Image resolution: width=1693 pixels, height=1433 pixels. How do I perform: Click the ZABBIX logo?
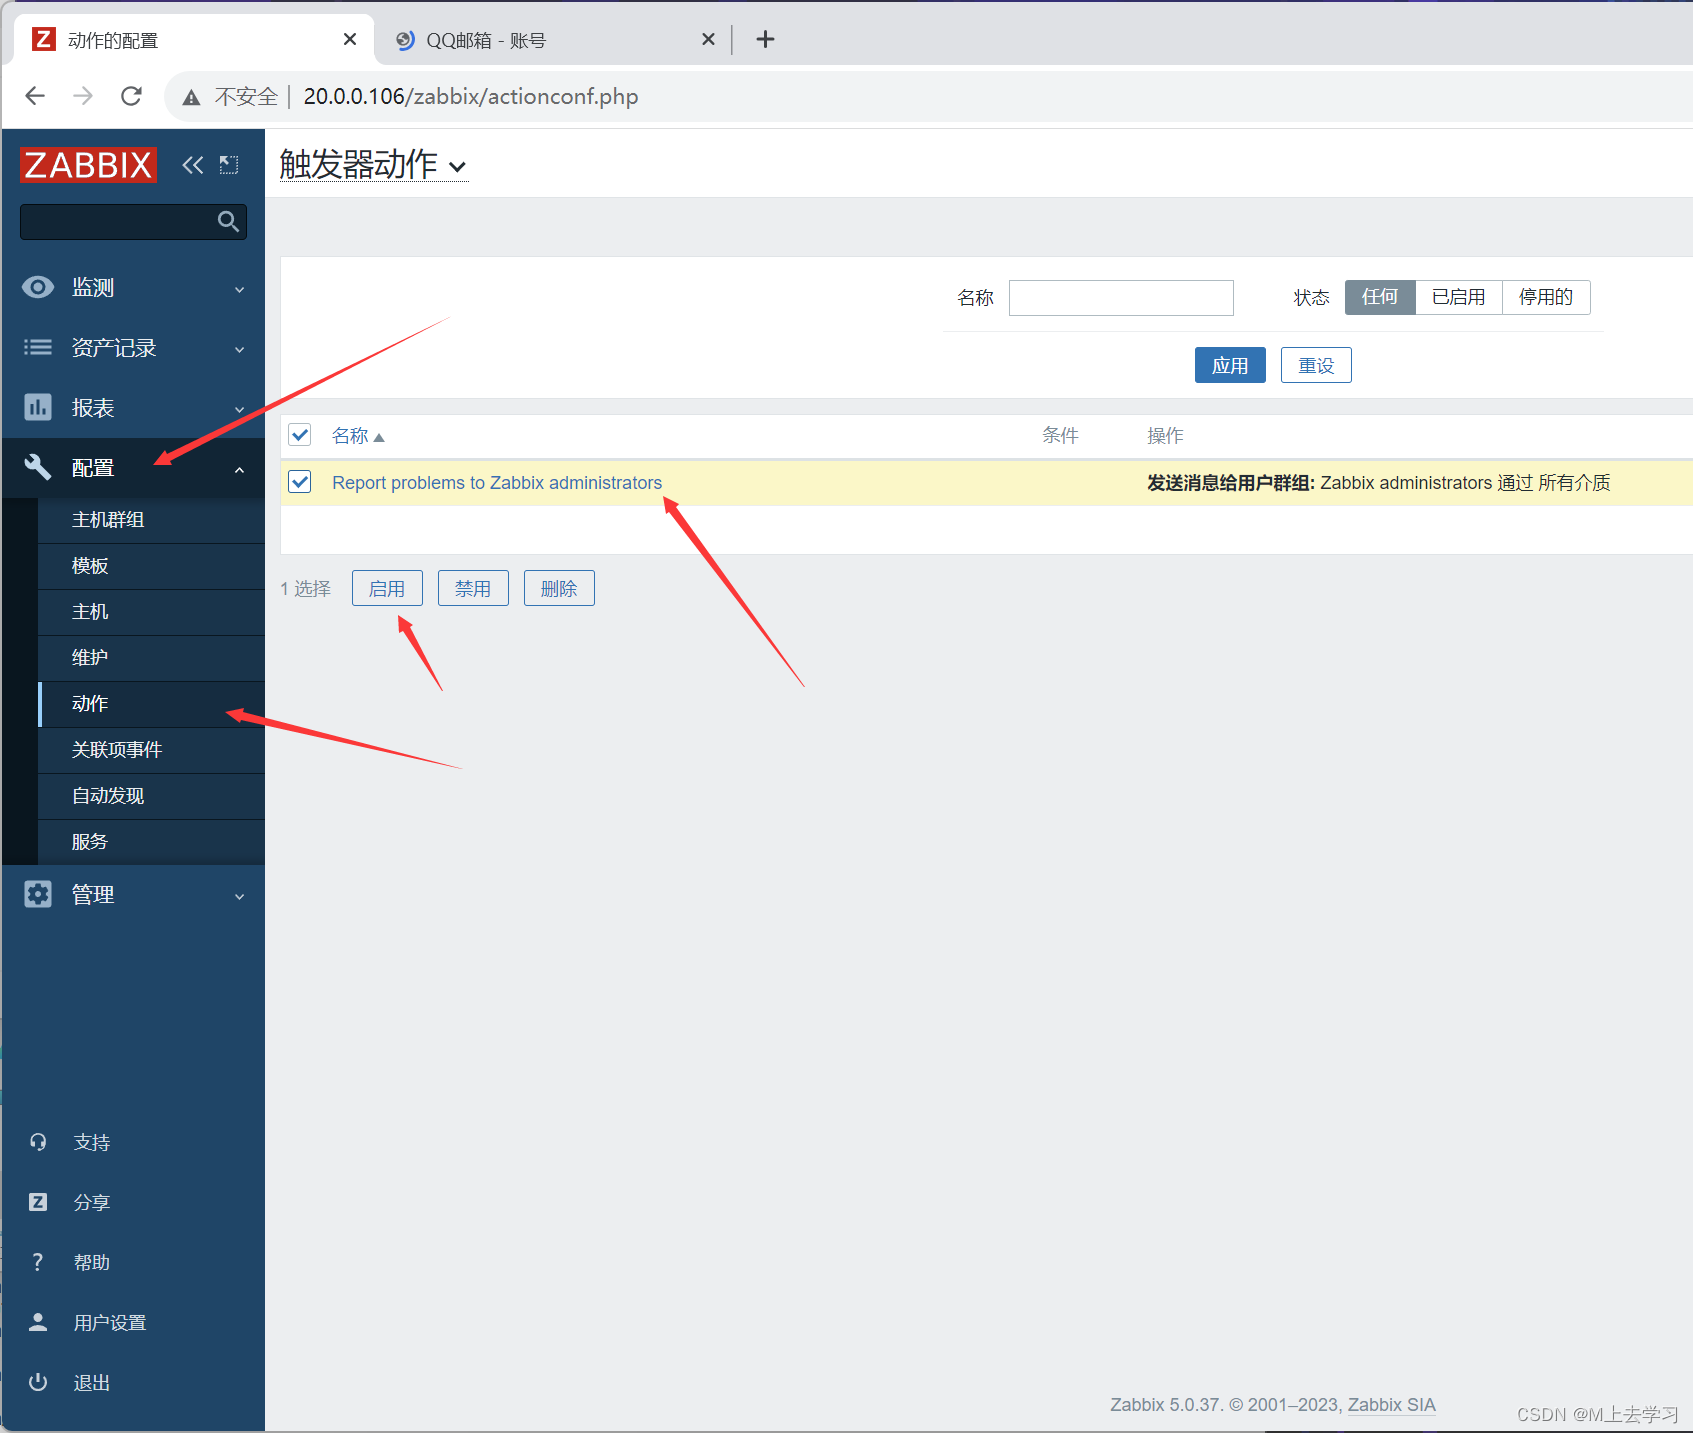coord(88,165)
